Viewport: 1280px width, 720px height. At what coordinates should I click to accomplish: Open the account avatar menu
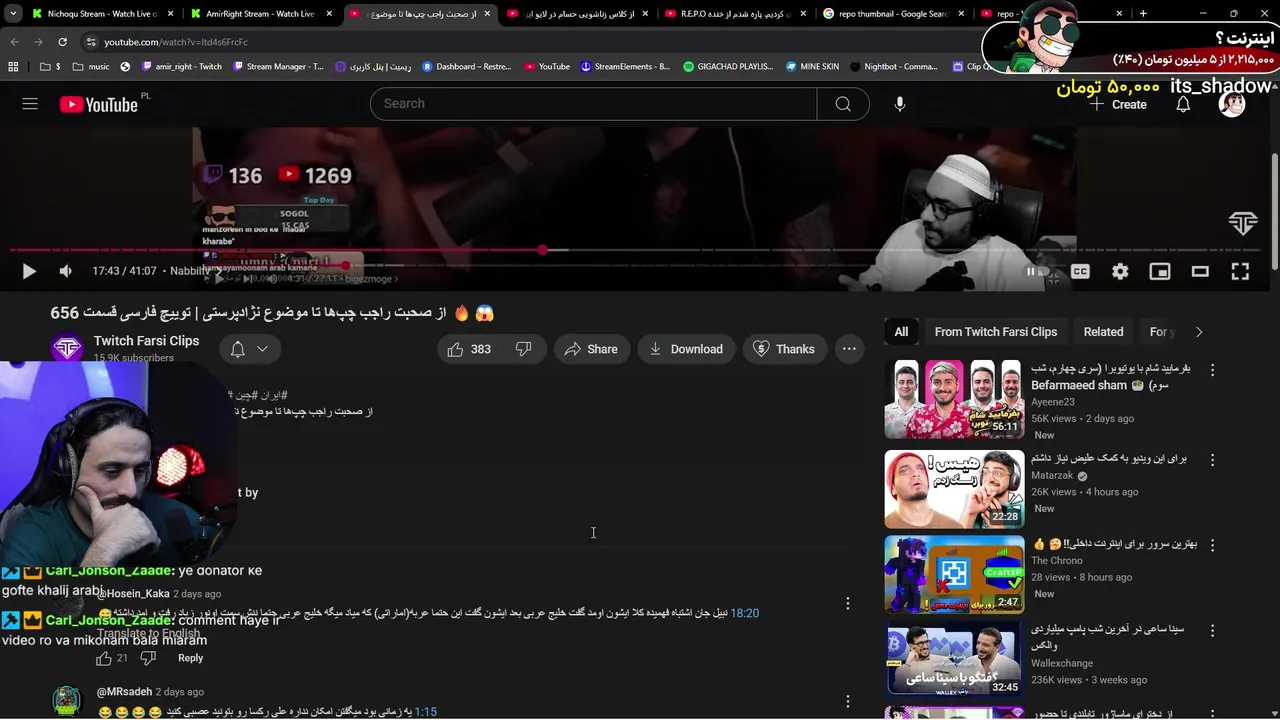click(1232, 104)
